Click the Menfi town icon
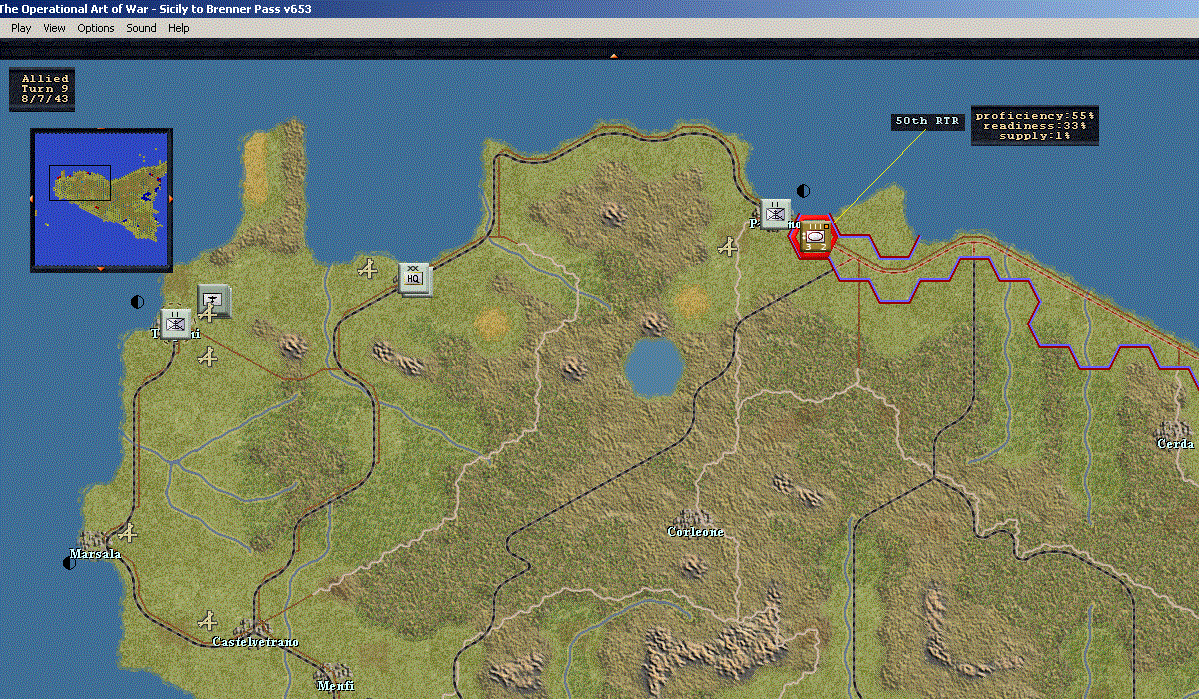 [x=333, y=671]
